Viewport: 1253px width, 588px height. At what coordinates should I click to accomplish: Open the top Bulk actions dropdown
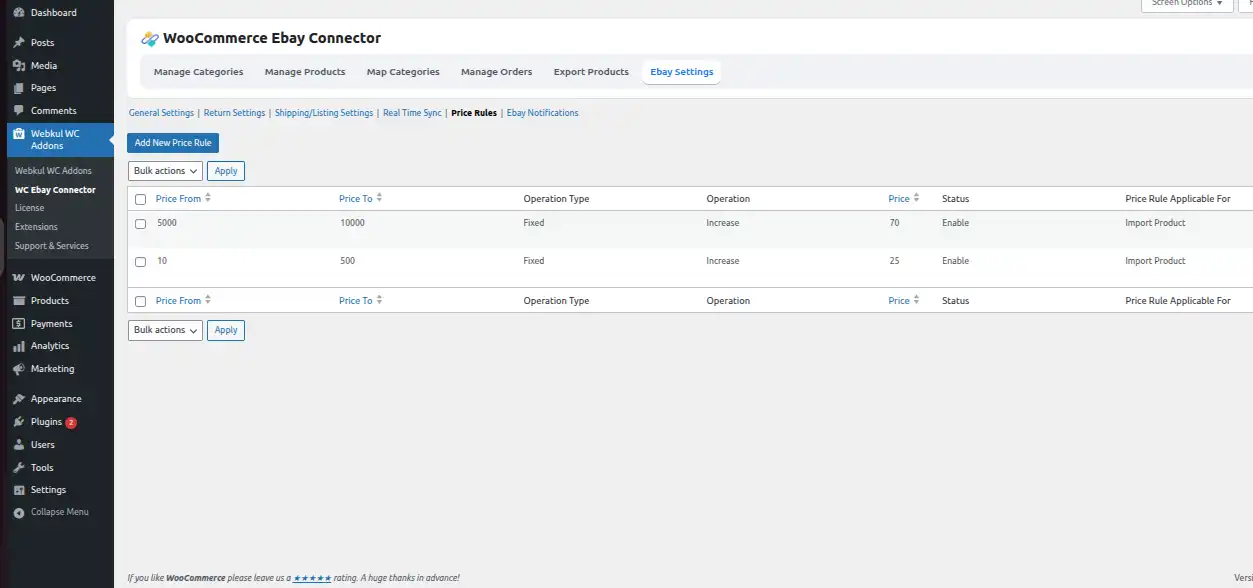(x=165, y=171)
